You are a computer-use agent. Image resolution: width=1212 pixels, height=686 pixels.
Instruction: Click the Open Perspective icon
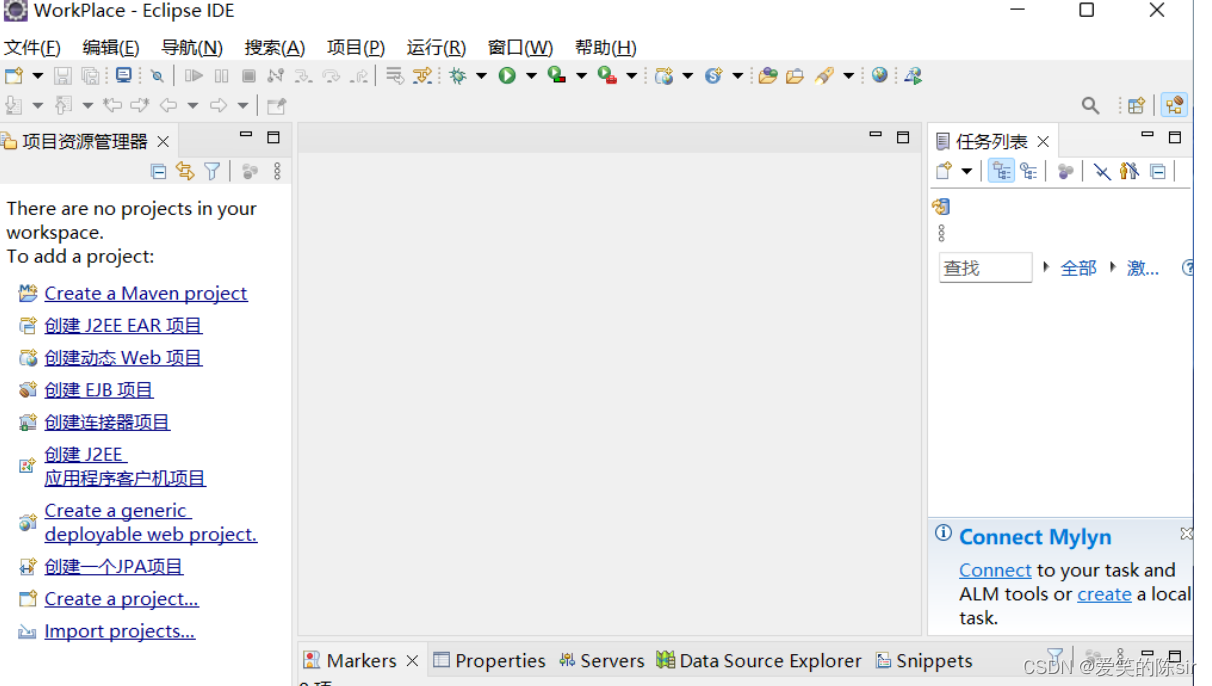click(x=1136, y=105)
